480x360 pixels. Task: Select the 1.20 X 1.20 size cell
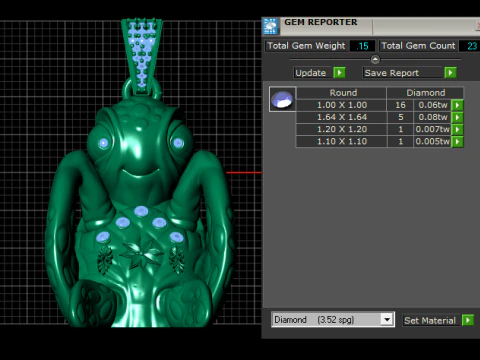tap(341, 129)
